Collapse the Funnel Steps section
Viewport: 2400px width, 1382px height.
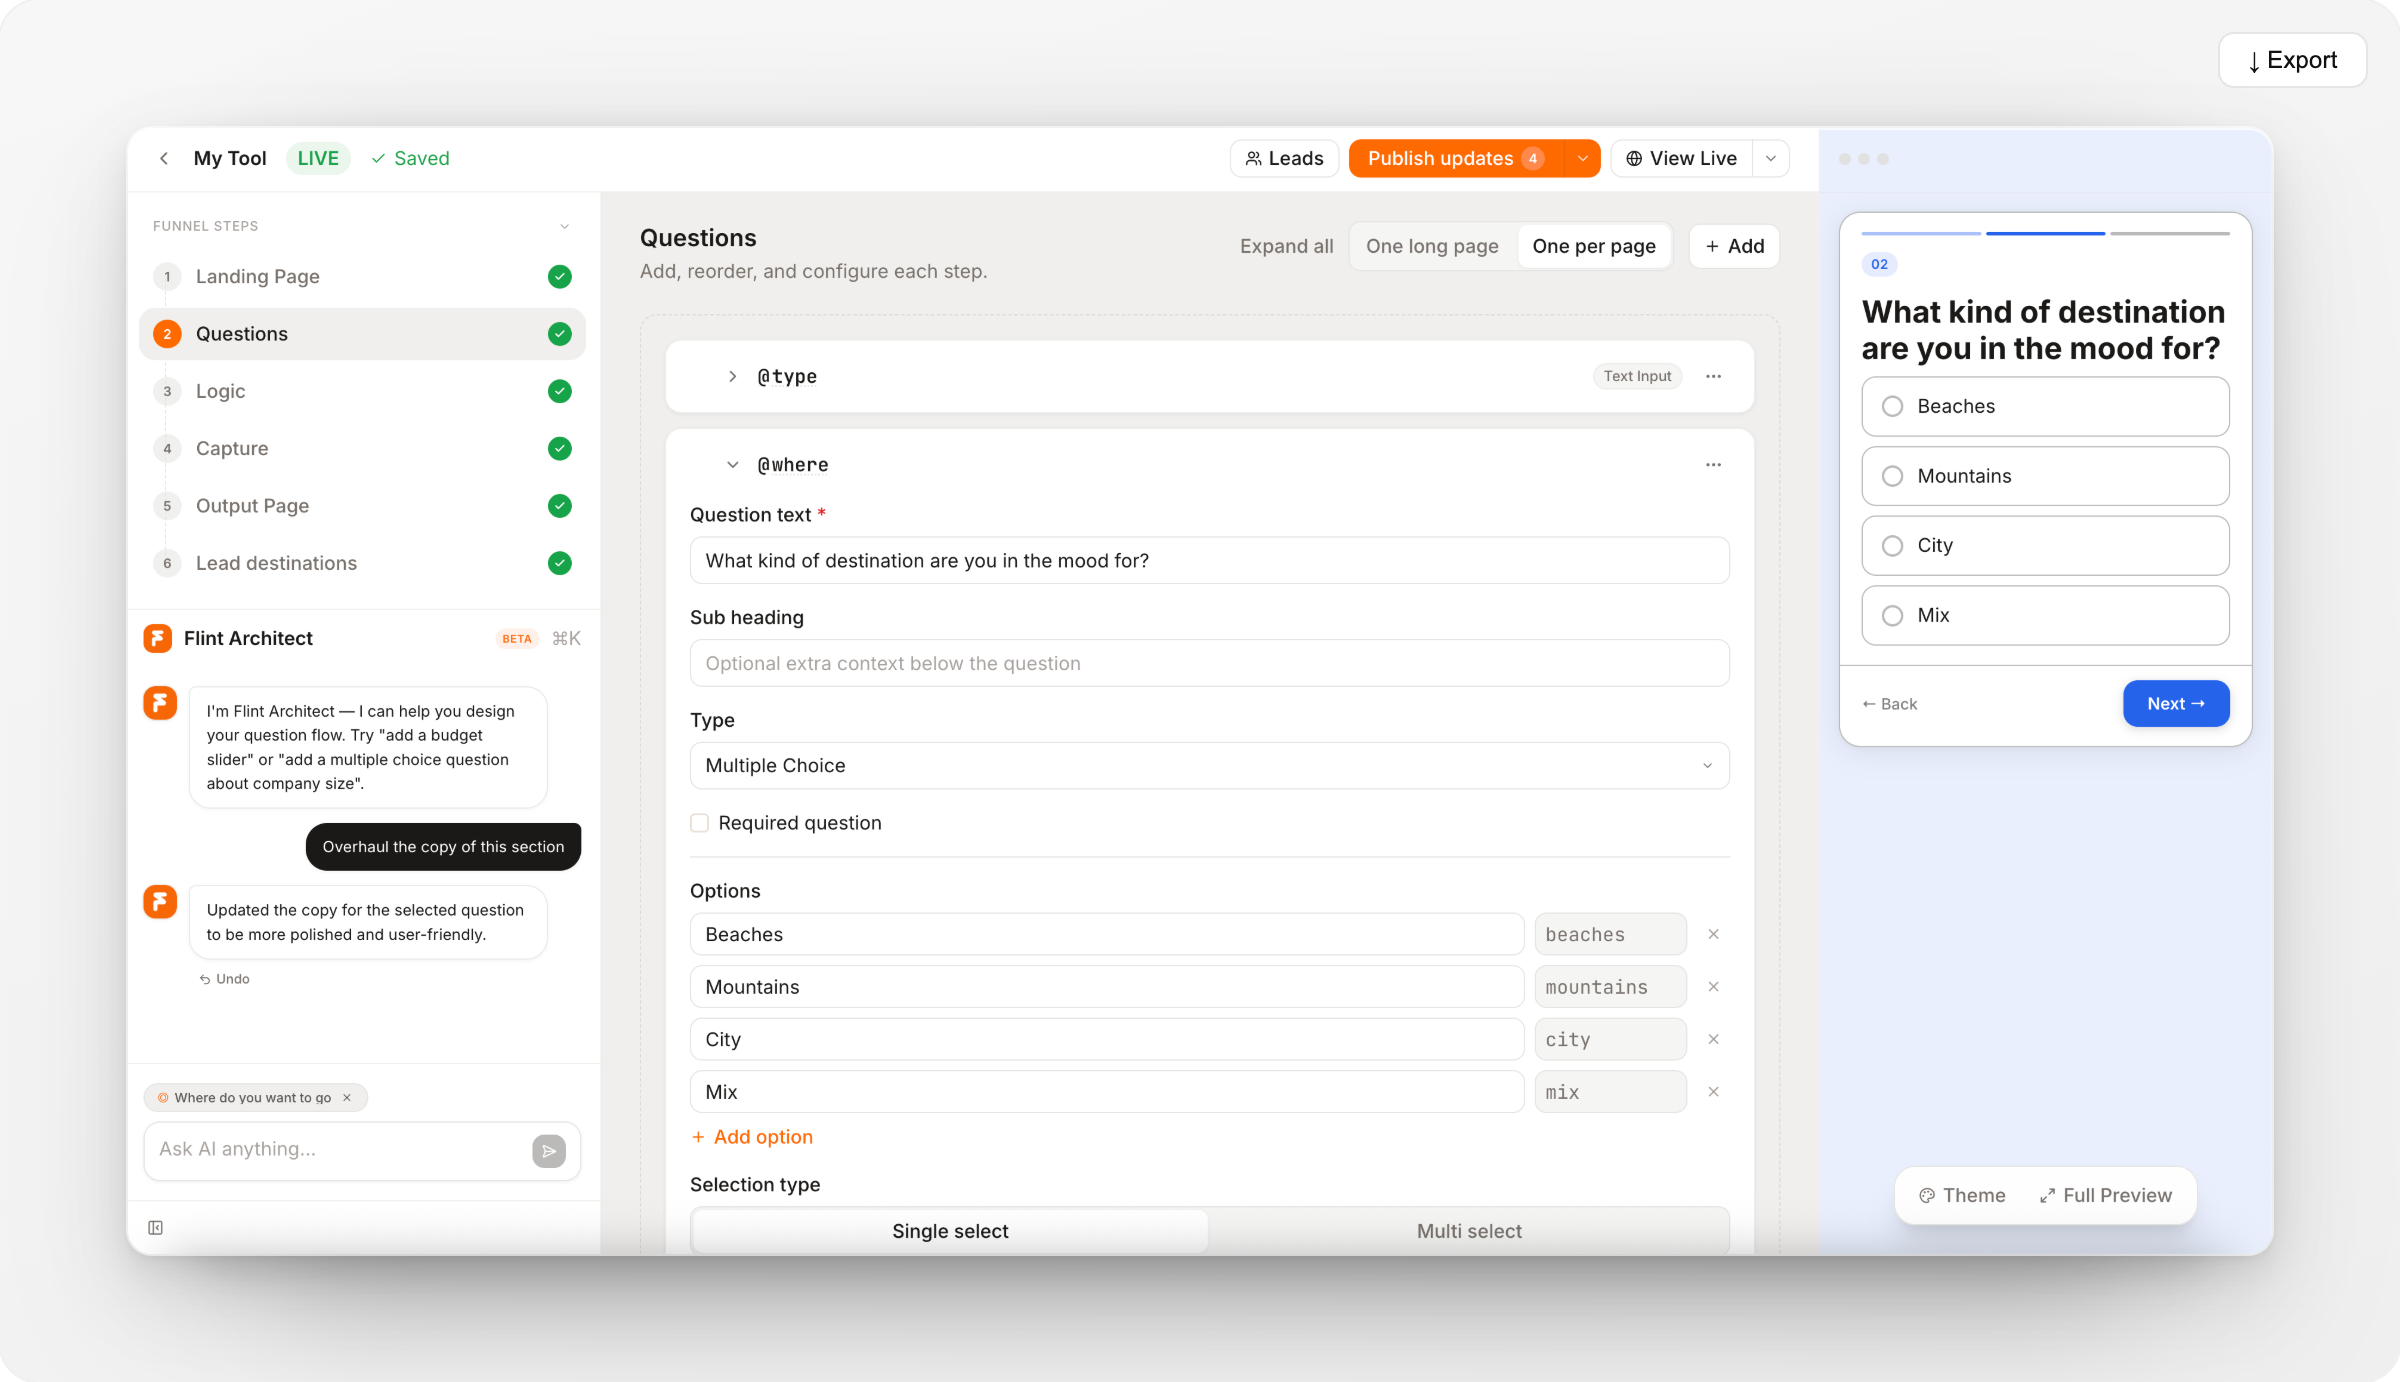(565, 226)
